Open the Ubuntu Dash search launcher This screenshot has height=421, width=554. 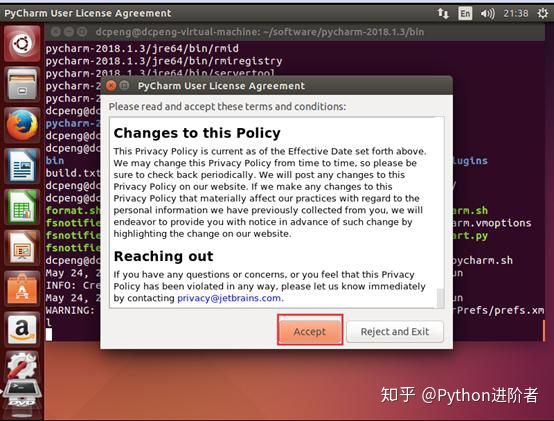click(x=22, y=43)
